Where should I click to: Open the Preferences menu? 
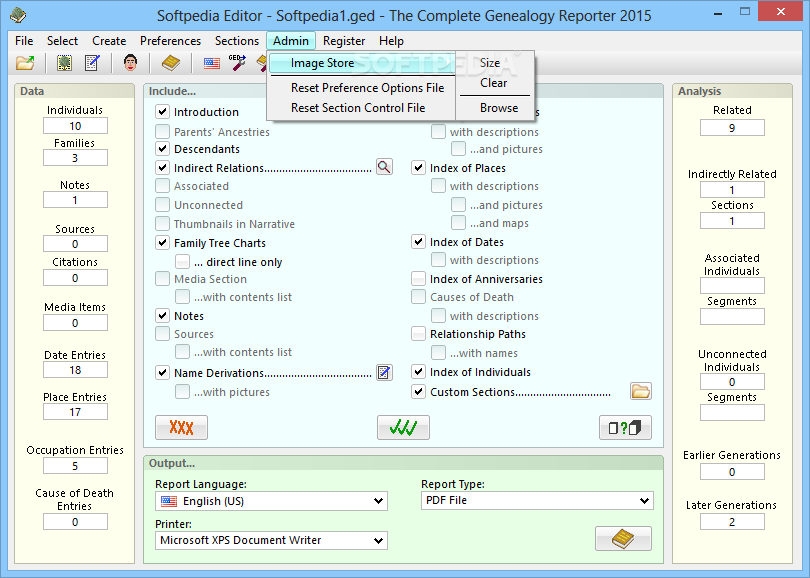click(170, 41)
